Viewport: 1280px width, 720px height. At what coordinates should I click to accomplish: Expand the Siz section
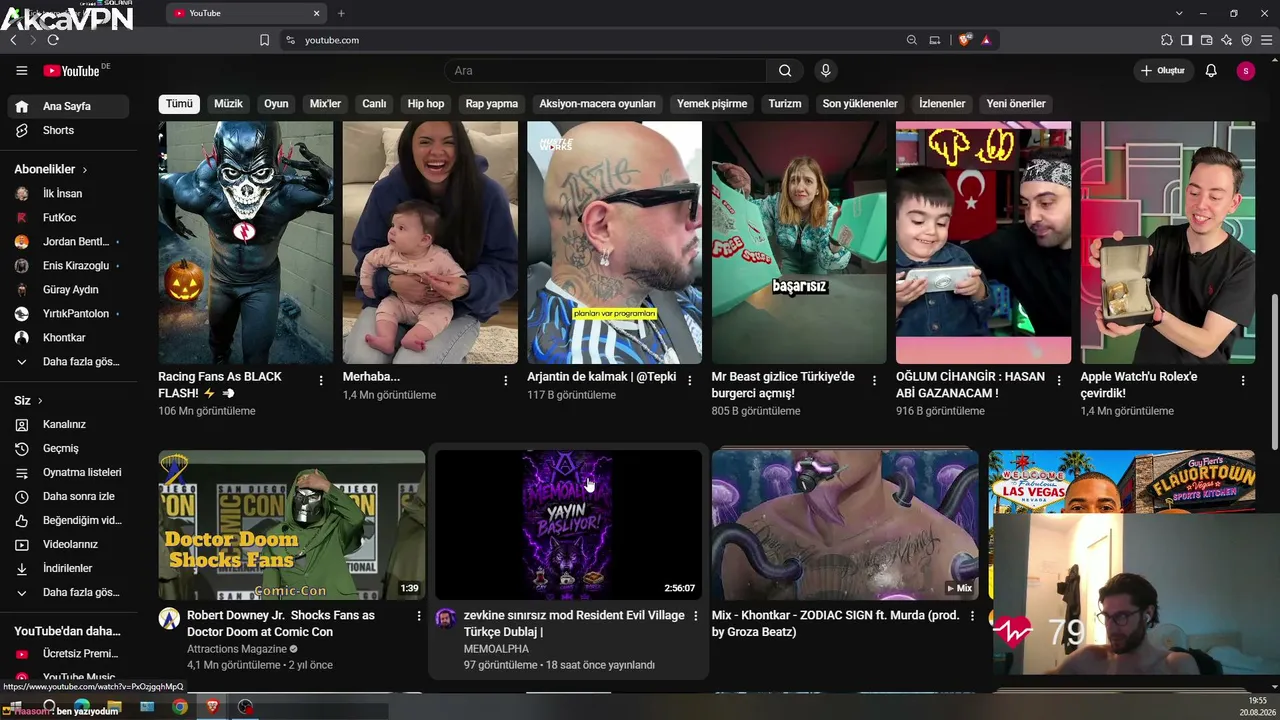pos(28,400)
